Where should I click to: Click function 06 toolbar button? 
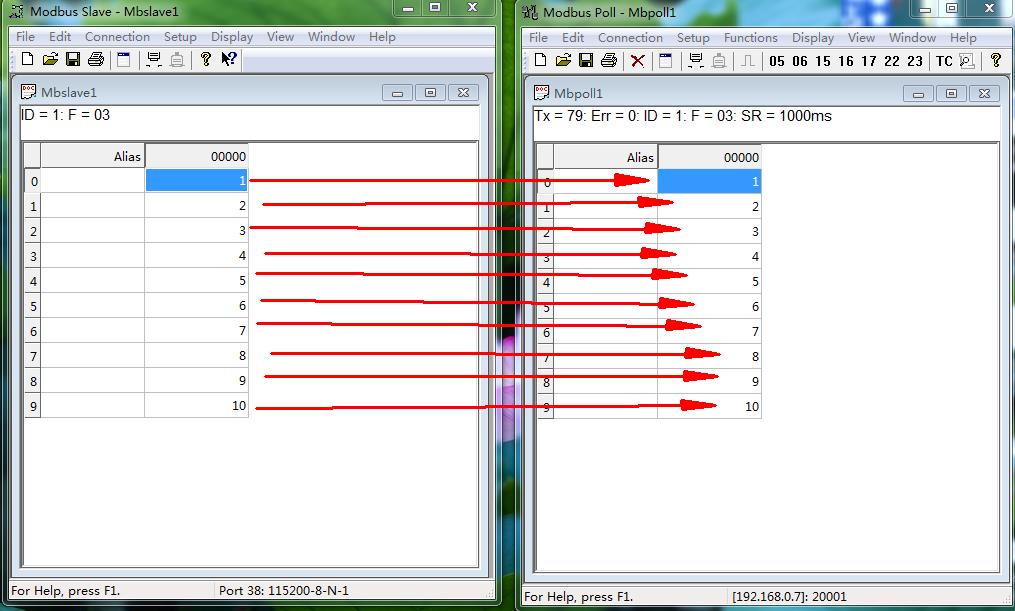(800, 61)
